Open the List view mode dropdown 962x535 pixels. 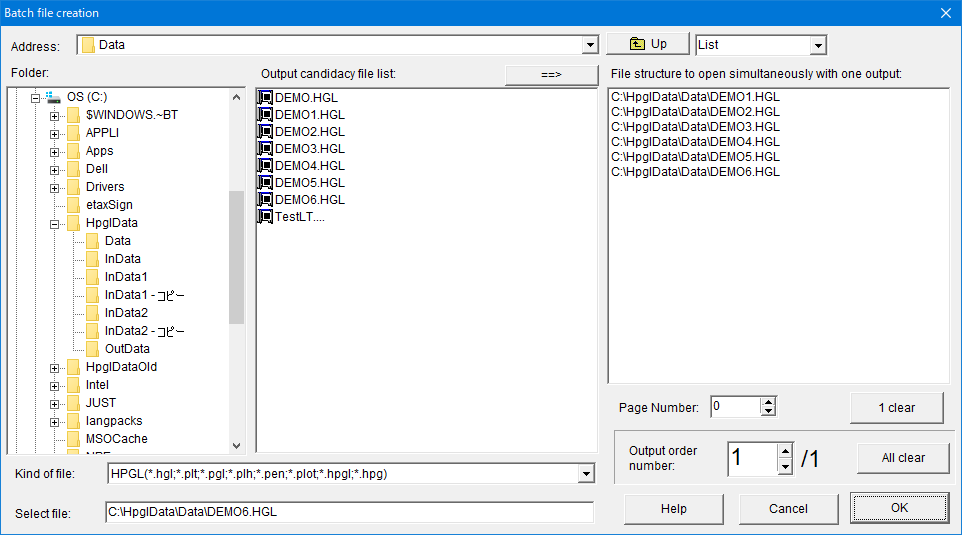point(818,46)
